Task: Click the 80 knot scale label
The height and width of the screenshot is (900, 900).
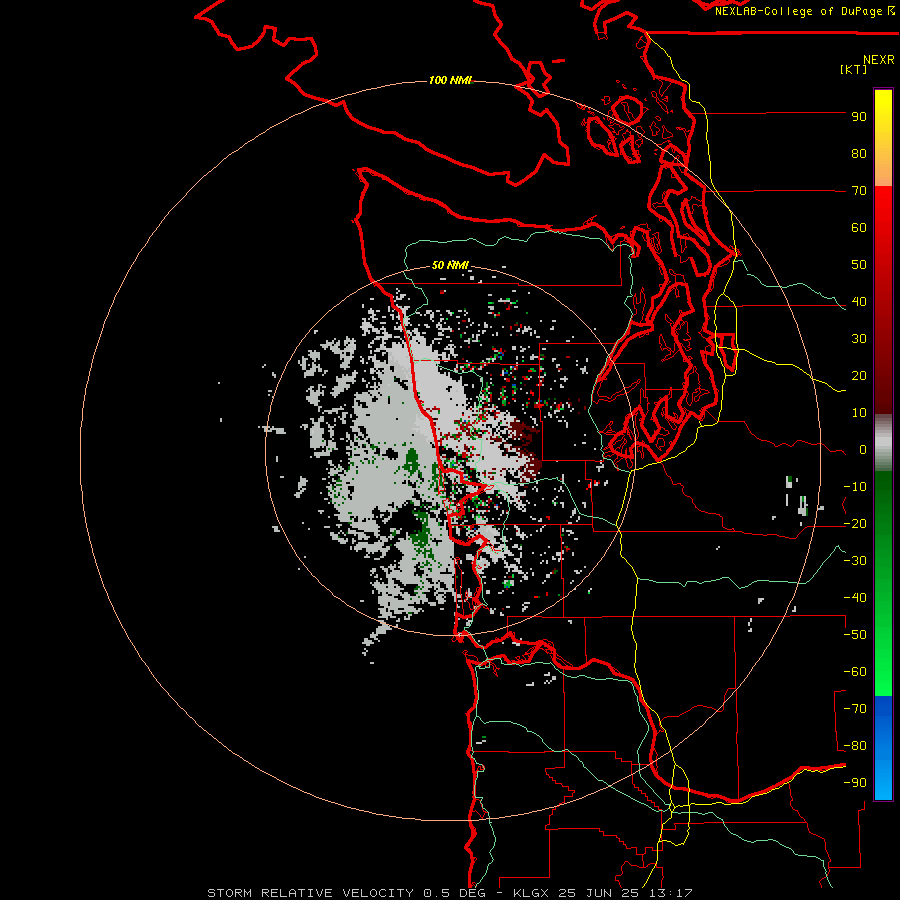Action: pyautogui.click(x=859, y=154)
